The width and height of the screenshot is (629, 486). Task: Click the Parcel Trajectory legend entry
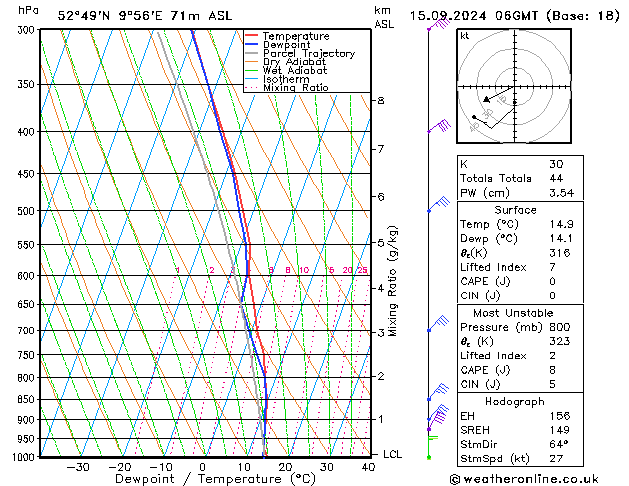tap(300, 53)
